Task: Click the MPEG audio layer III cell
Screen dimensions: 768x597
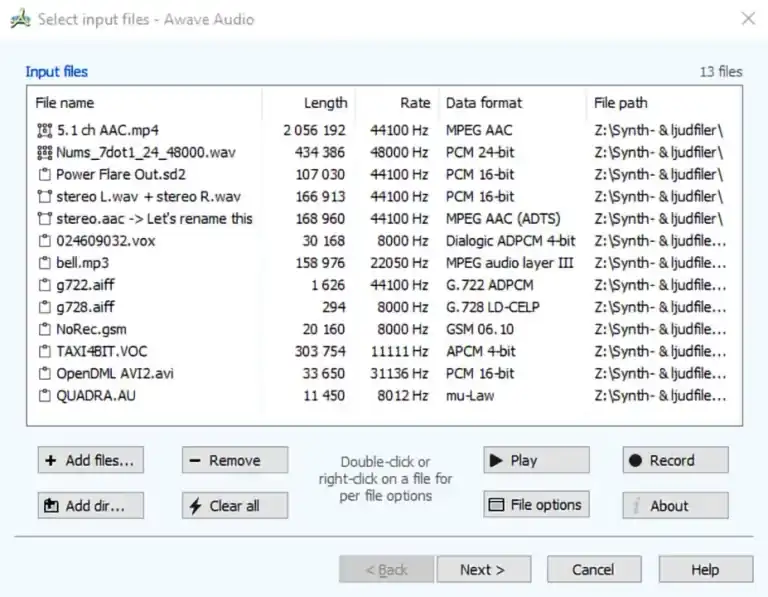Action: [509, 263]
